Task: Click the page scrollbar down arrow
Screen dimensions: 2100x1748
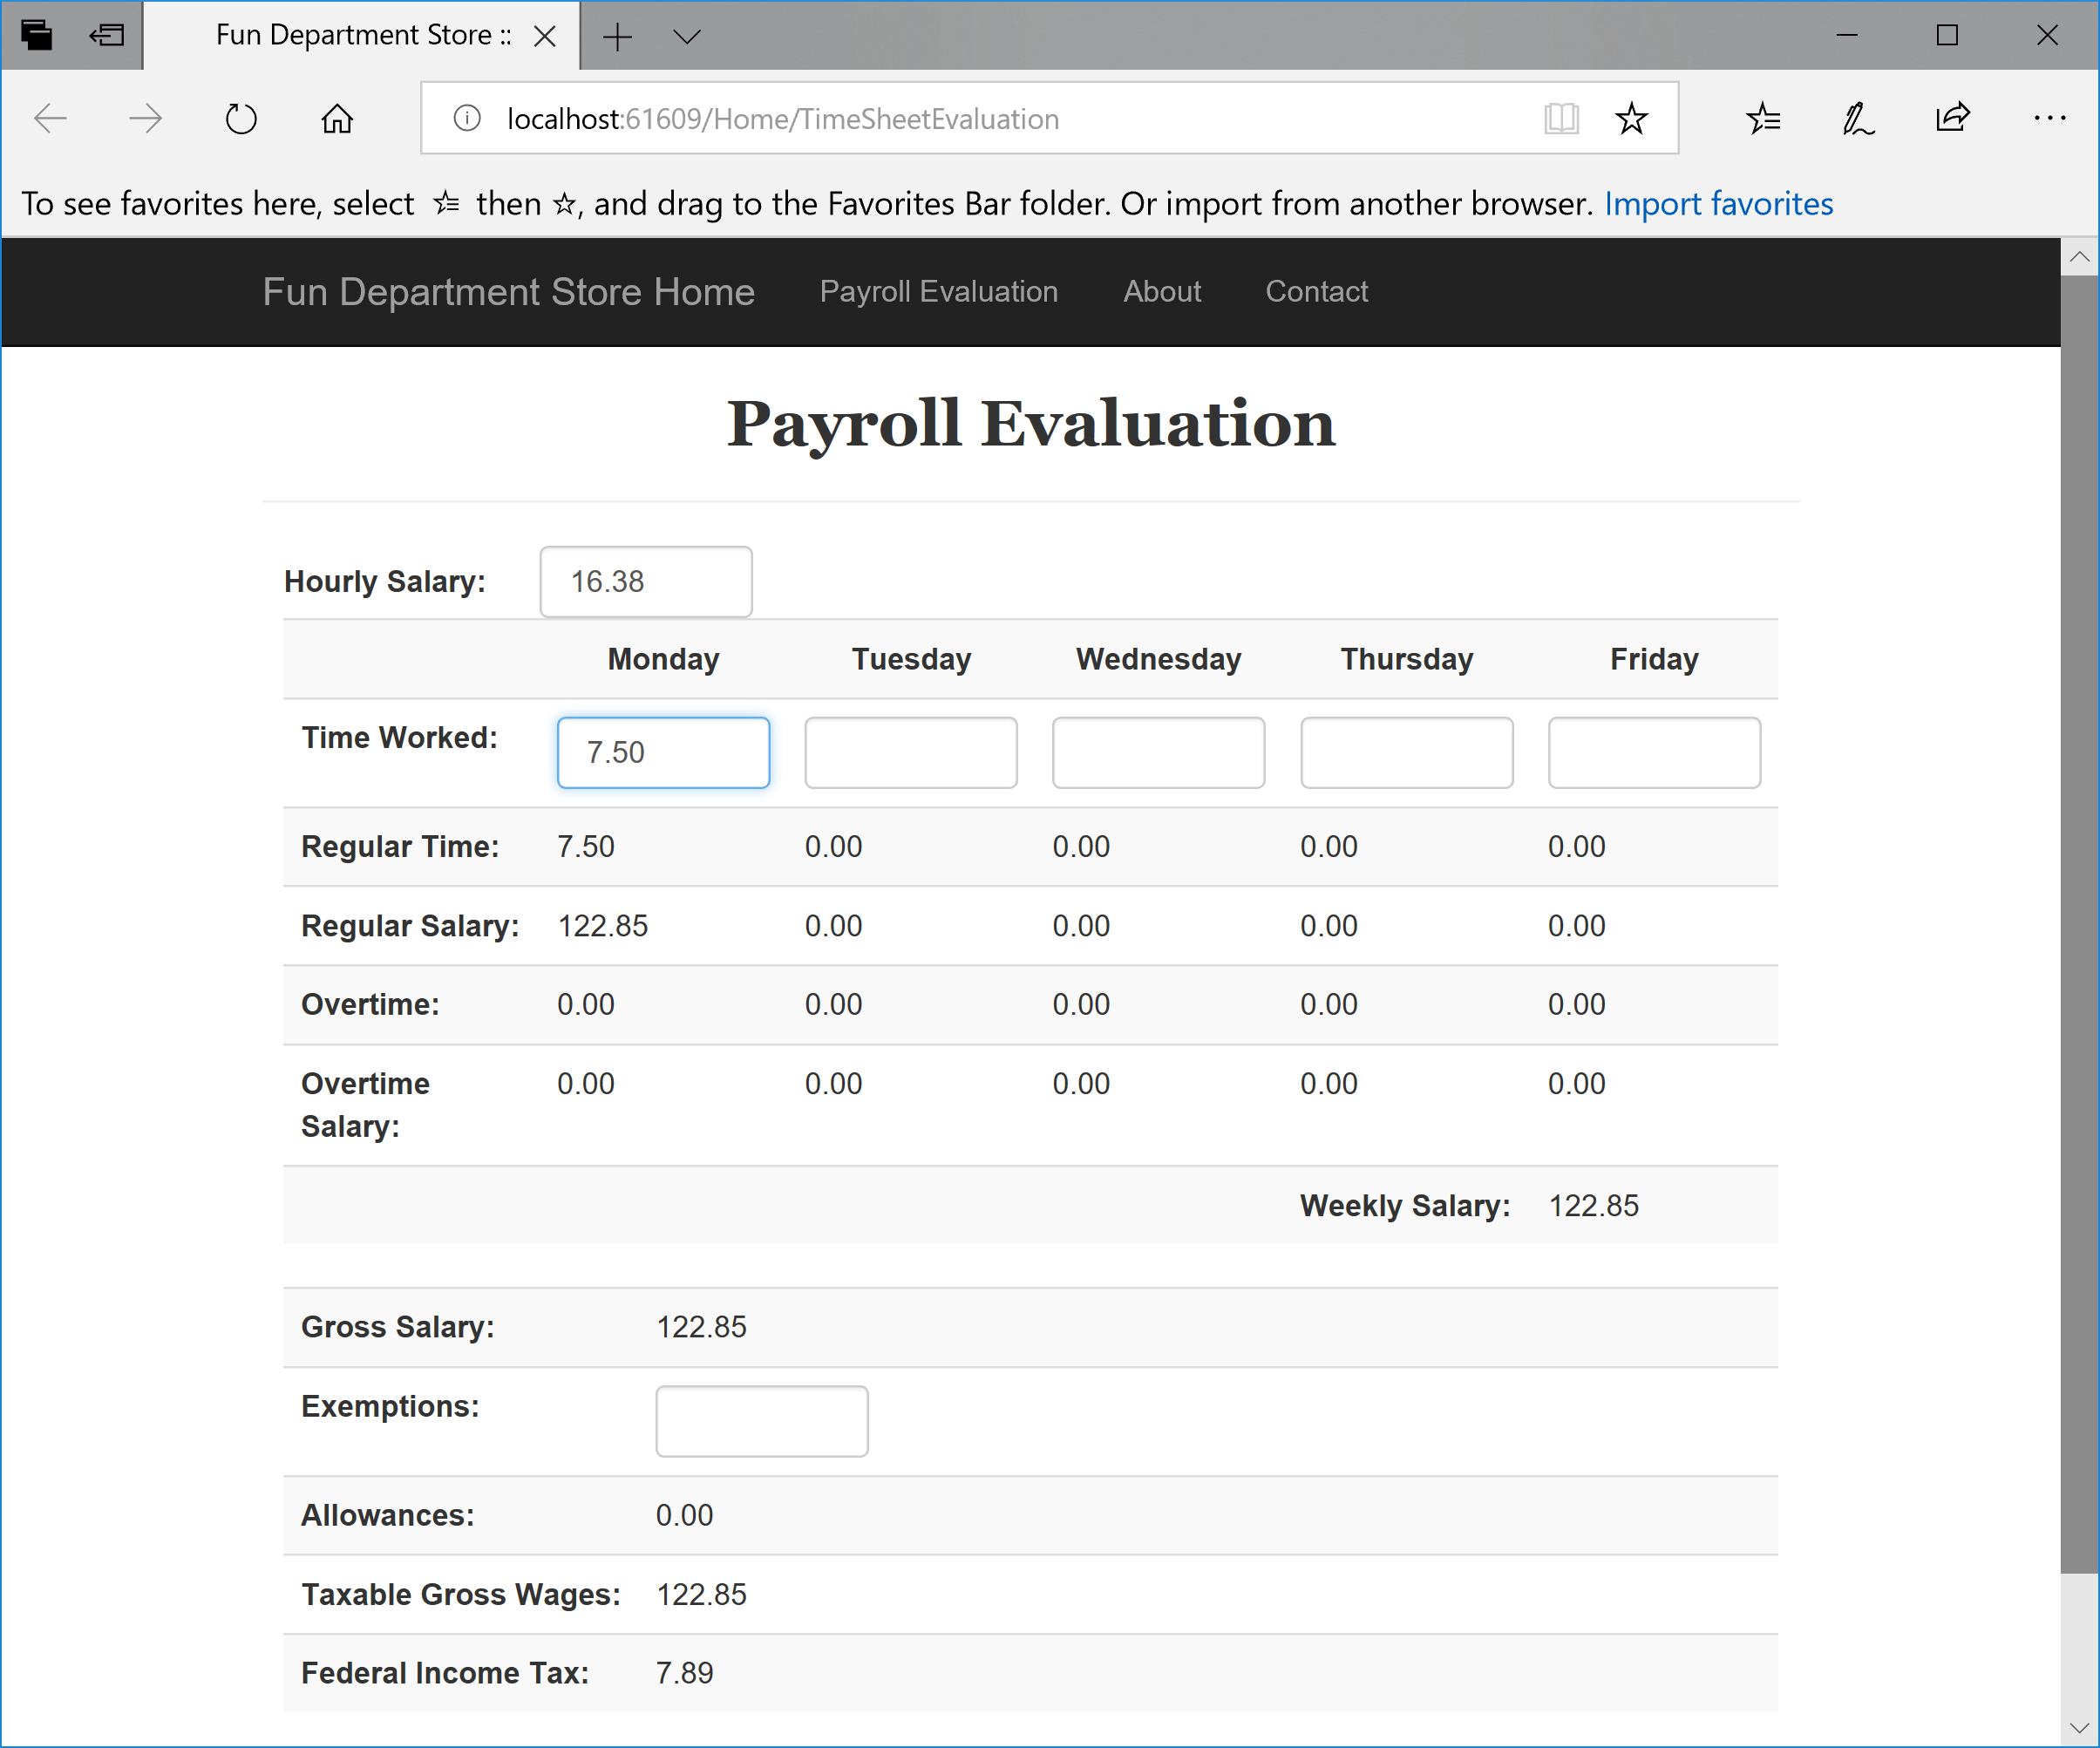Action: pyautogui.click(x=2079, y=1727)
